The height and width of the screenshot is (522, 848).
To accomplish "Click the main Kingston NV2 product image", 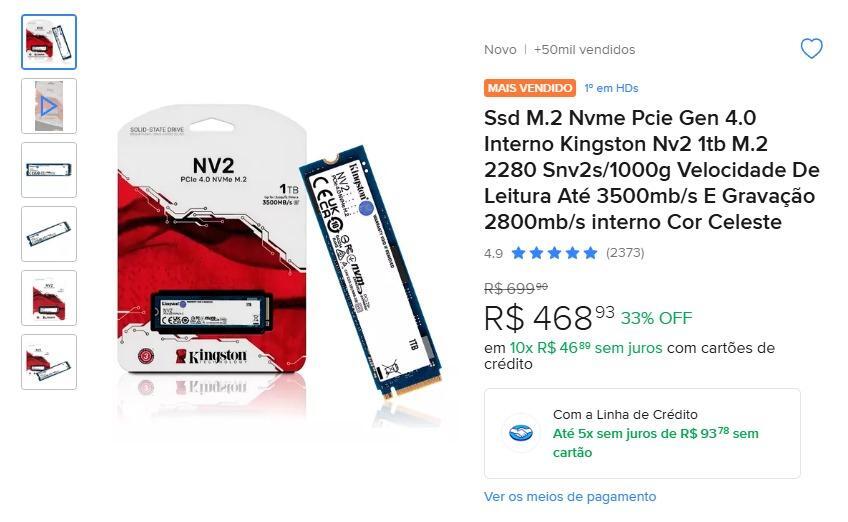I will pos(279,260).
